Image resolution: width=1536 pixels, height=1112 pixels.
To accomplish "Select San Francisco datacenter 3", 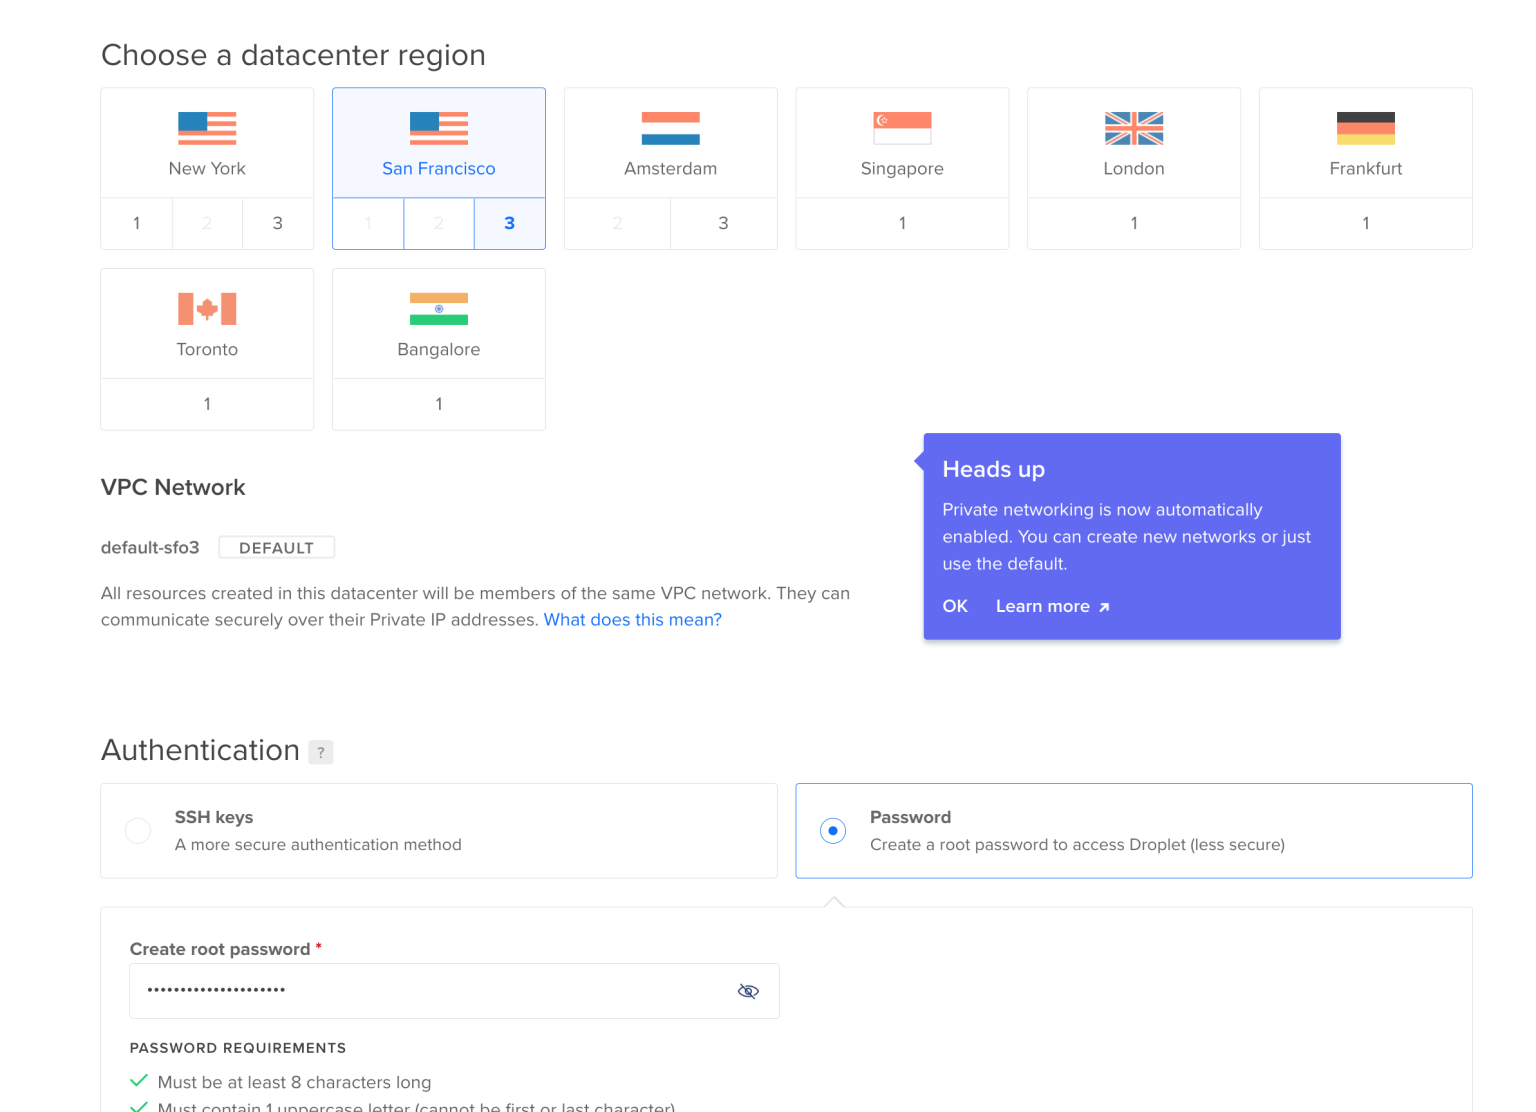I will (x=510, y=223).
